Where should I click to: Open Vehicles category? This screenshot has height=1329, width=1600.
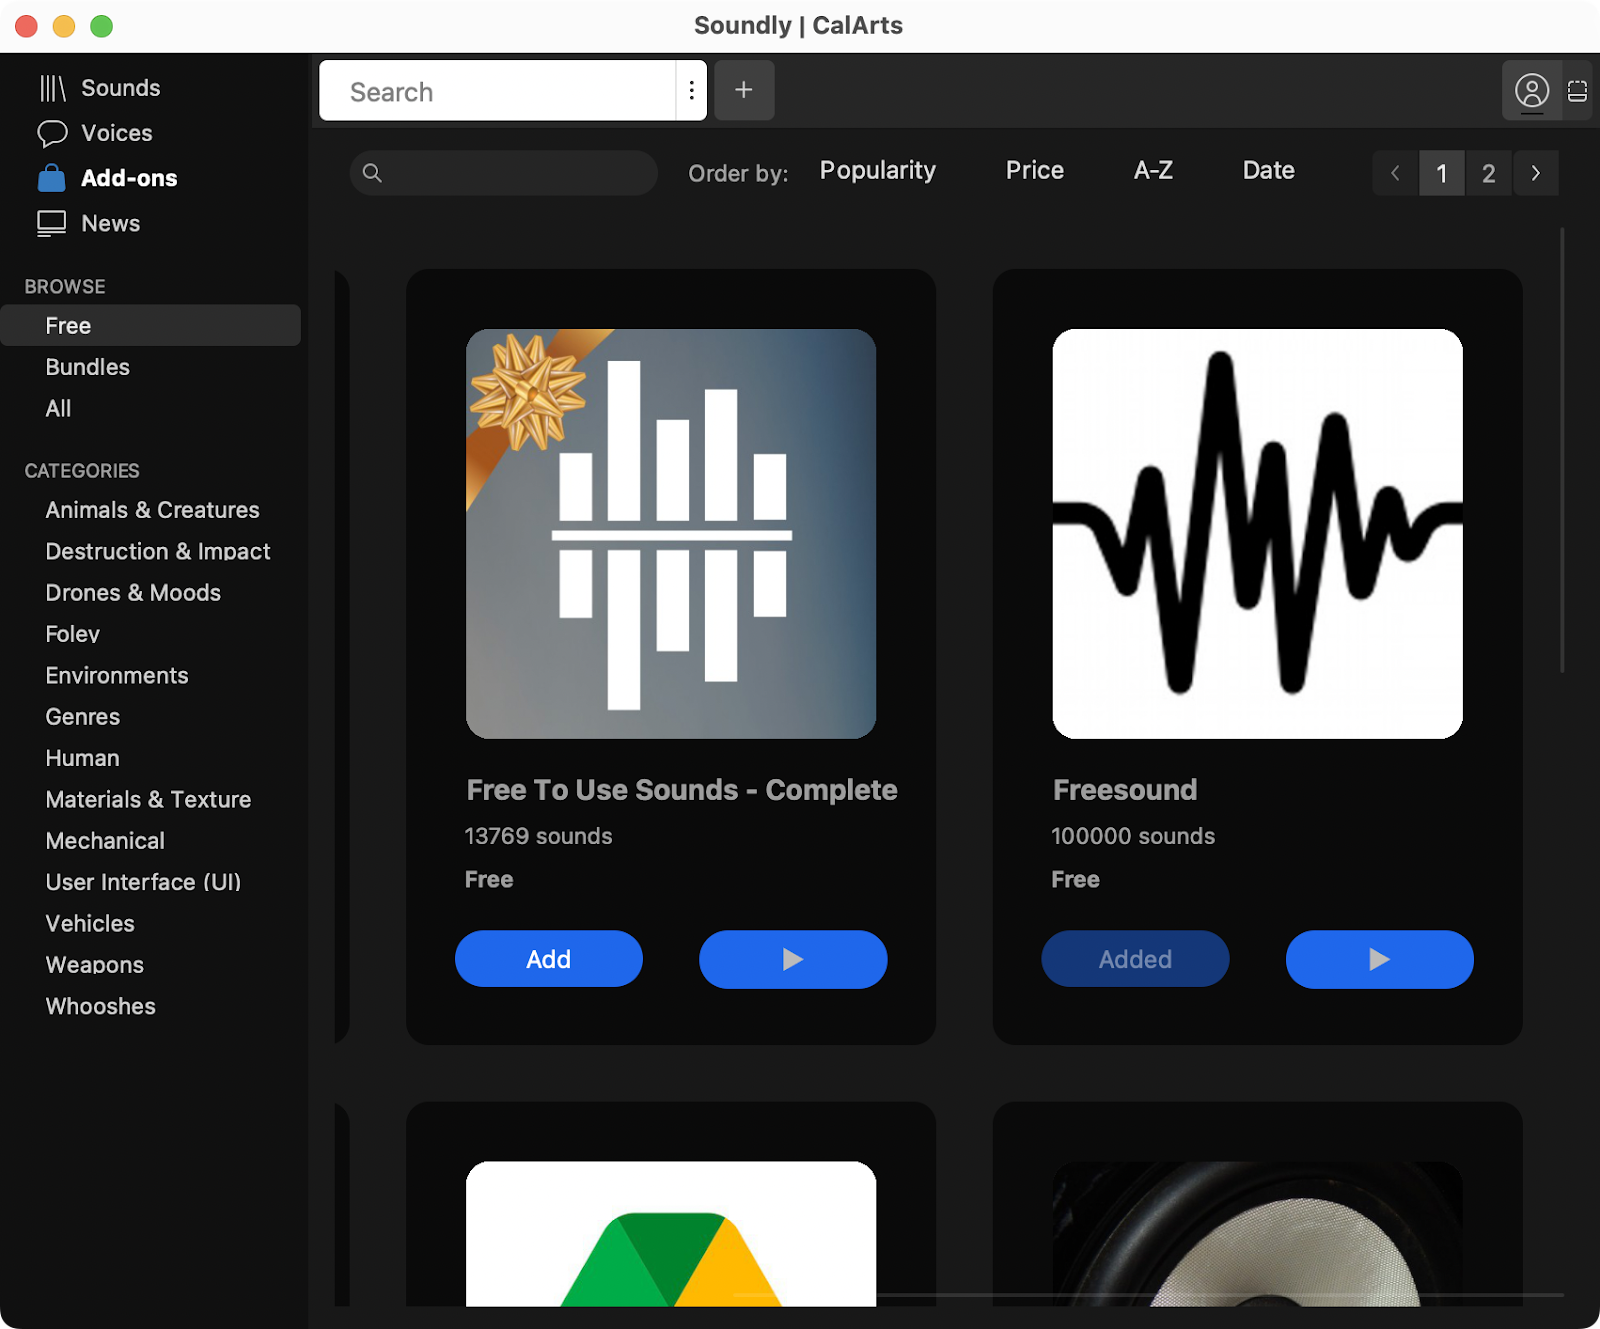90,924
